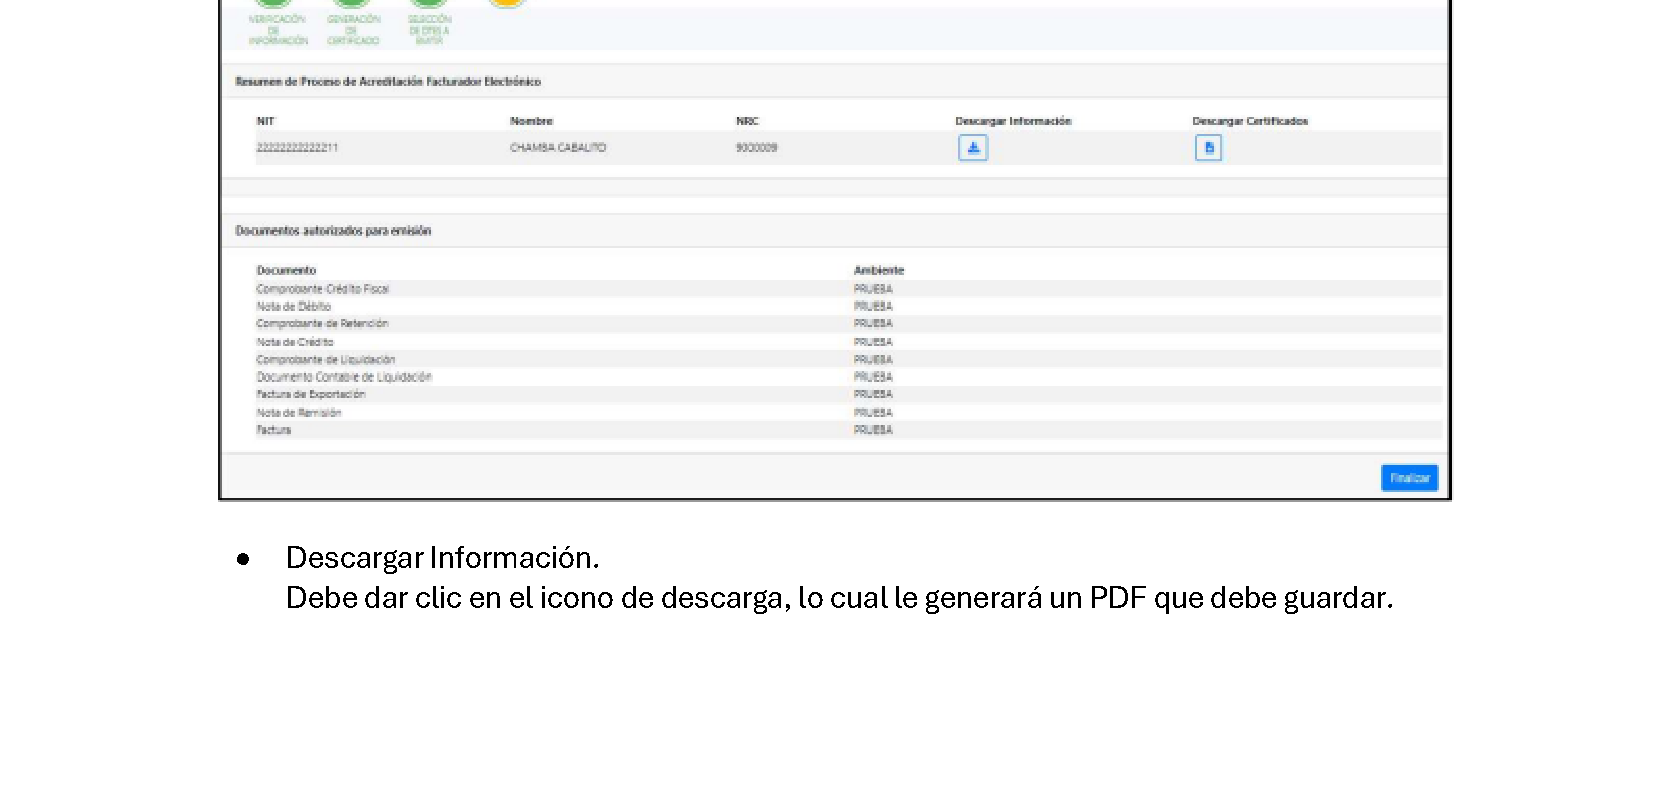Click the Descargar Información download icon
The image size is (1672, 788).
[x=973, y=148]
